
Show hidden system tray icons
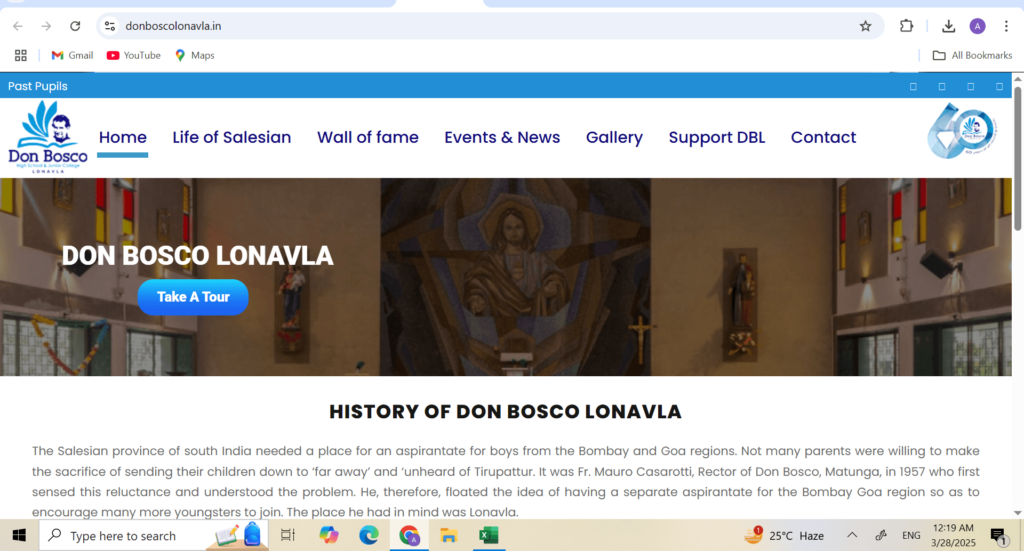(852, 535)
